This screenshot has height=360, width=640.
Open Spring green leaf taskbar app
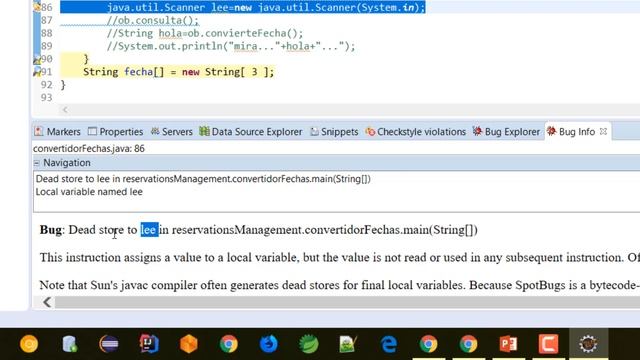309,344
